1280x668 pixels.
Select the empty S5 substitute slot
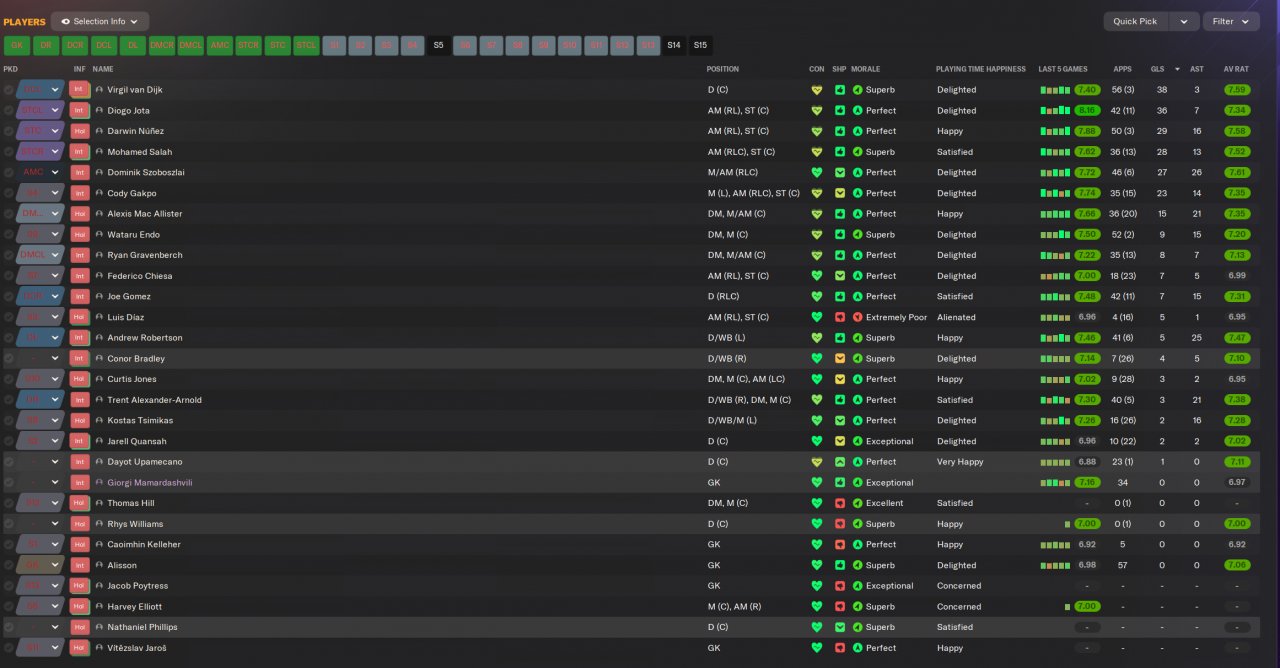click(438, 45)
